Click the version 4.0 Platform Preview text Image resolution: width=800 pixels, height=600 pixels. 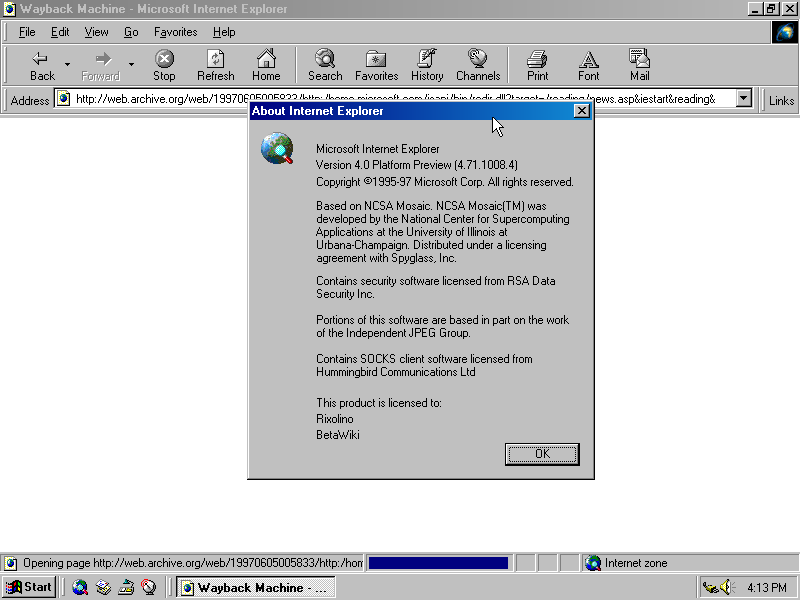coord(416,165)
